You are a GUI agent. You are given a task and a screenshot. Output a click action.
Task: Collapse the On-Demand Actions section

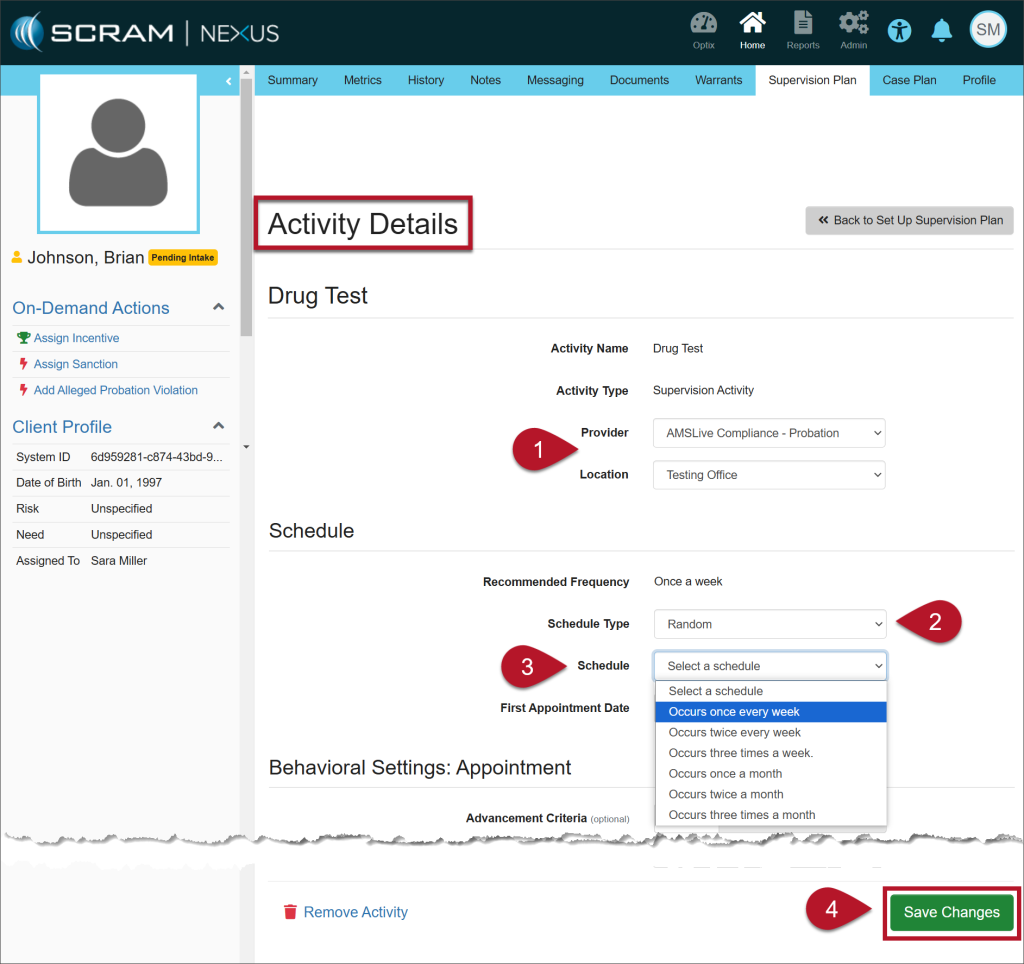(x=219, y=307)
